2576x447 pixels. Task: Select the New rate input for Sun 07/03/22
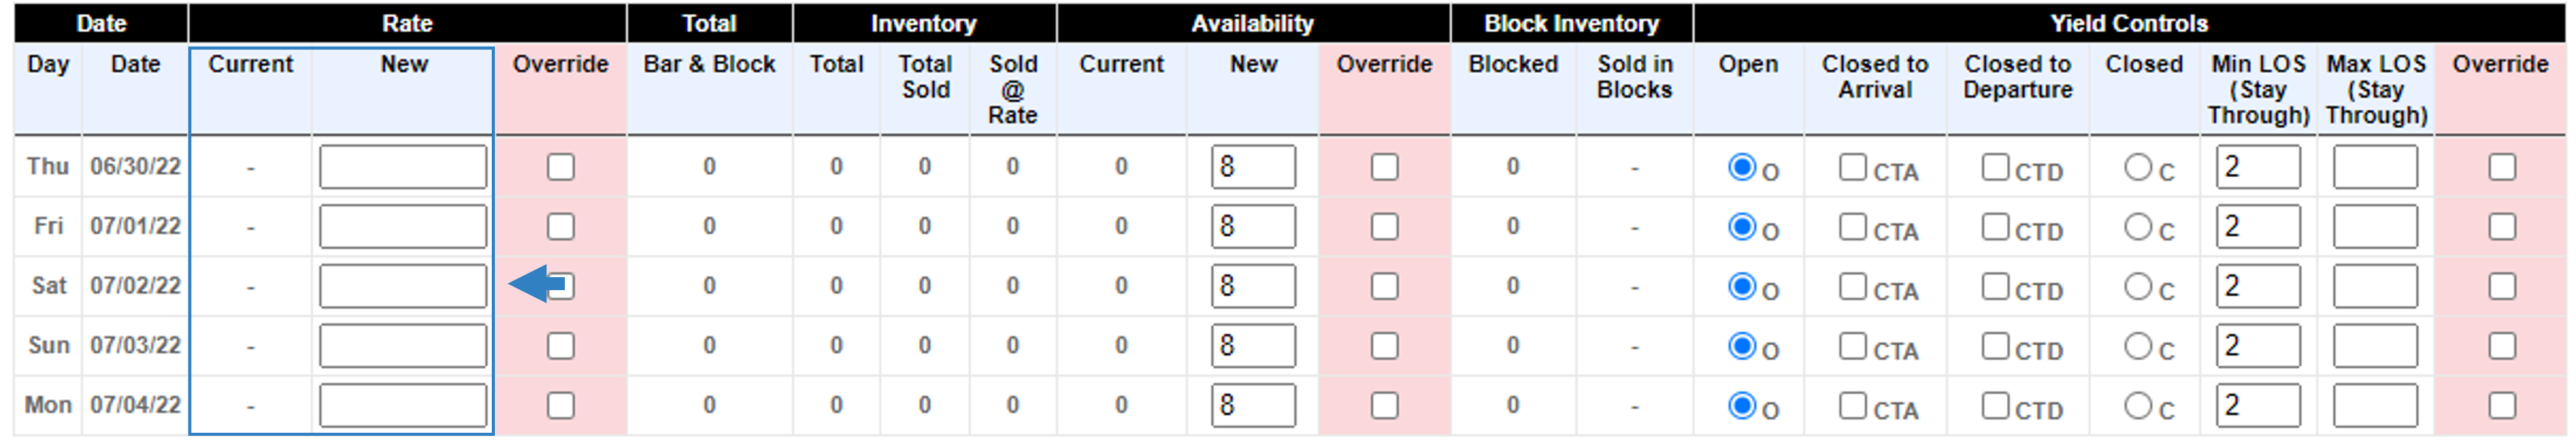tap(403, 346)
